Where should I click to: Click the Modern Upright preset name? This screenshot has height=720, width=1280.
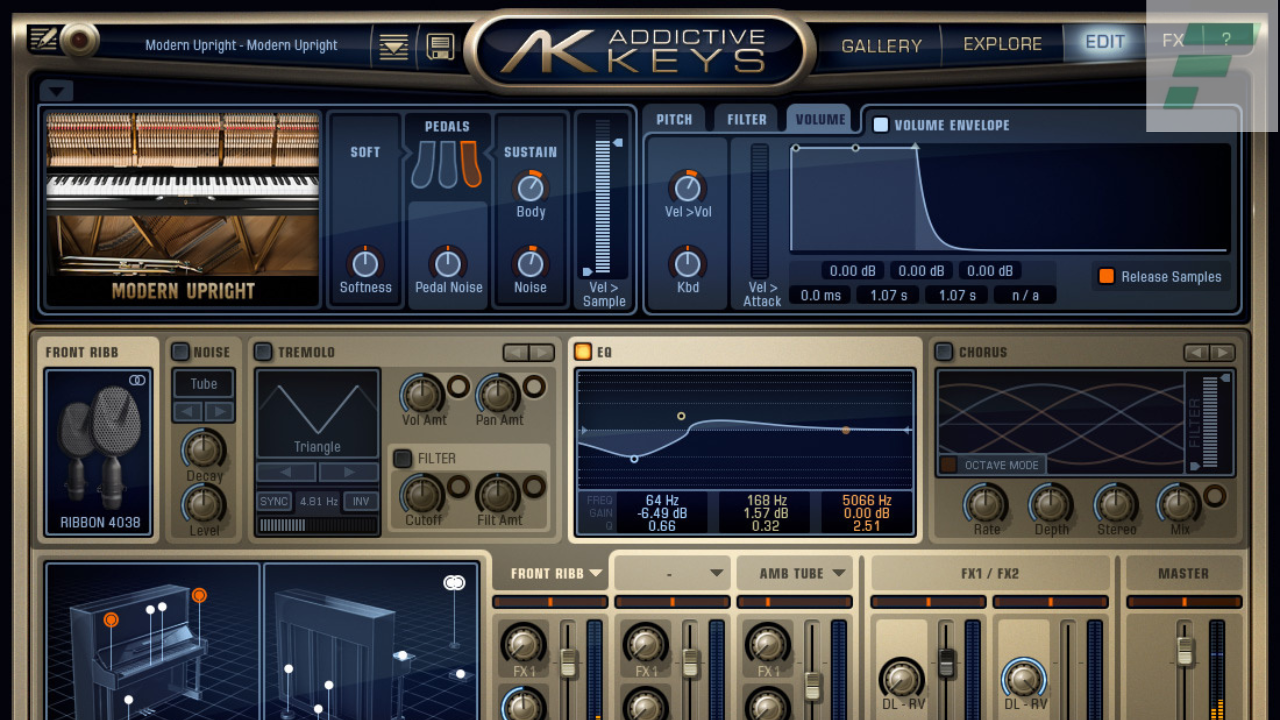click(241, 45)
